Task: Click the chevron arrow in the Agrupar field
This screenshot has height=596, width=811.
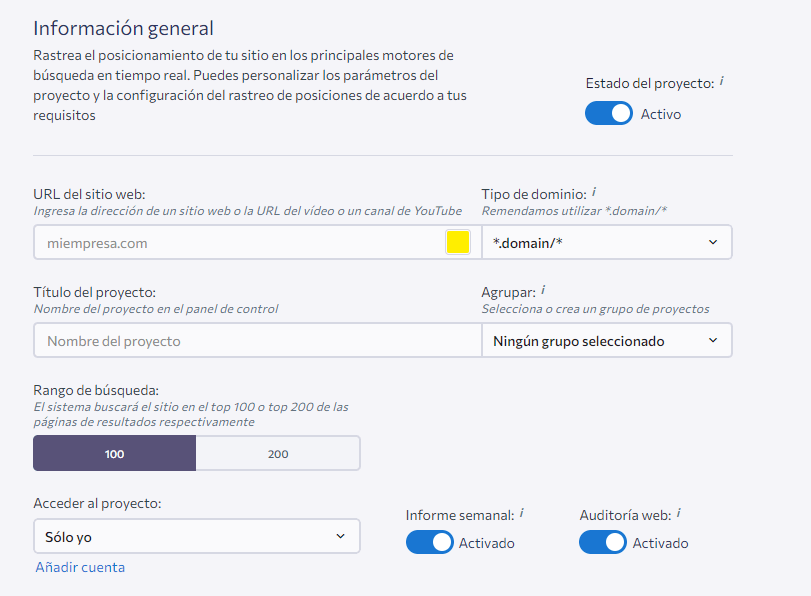Action: tap(712, 341)
